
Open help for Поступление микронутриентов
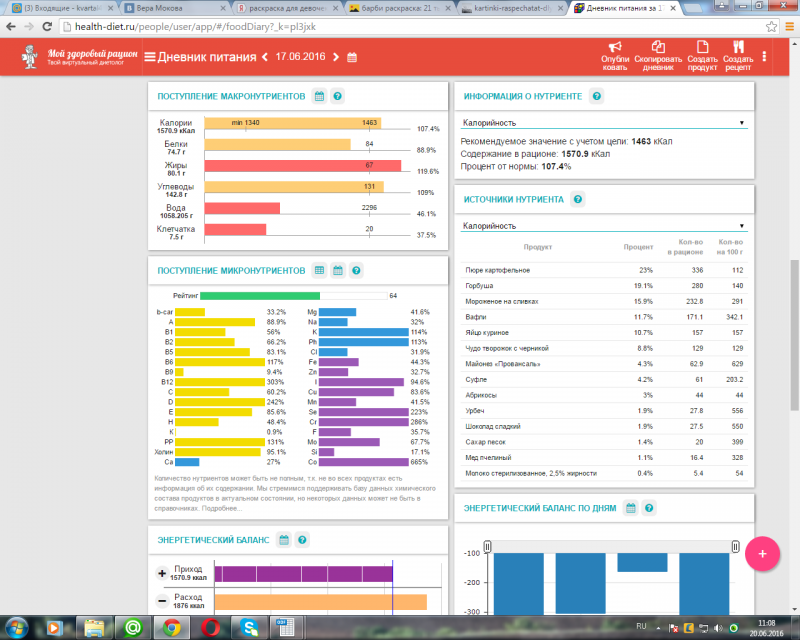[356, 270]
